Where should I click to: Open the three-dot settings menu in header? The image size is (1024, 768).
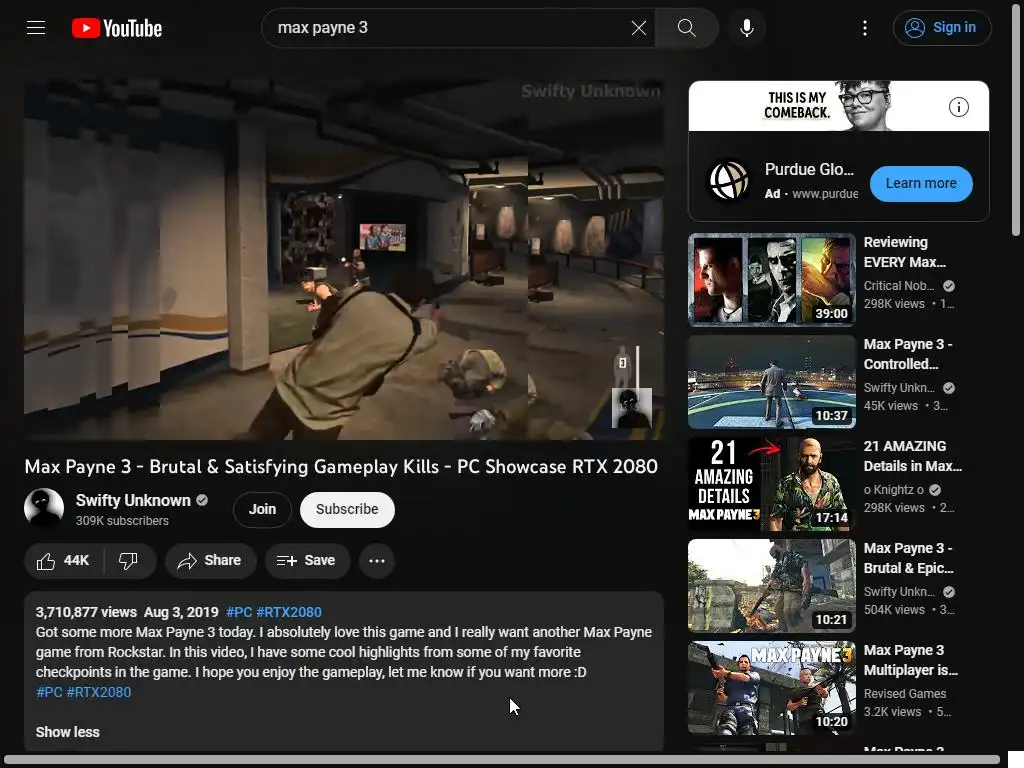point(865,27)
